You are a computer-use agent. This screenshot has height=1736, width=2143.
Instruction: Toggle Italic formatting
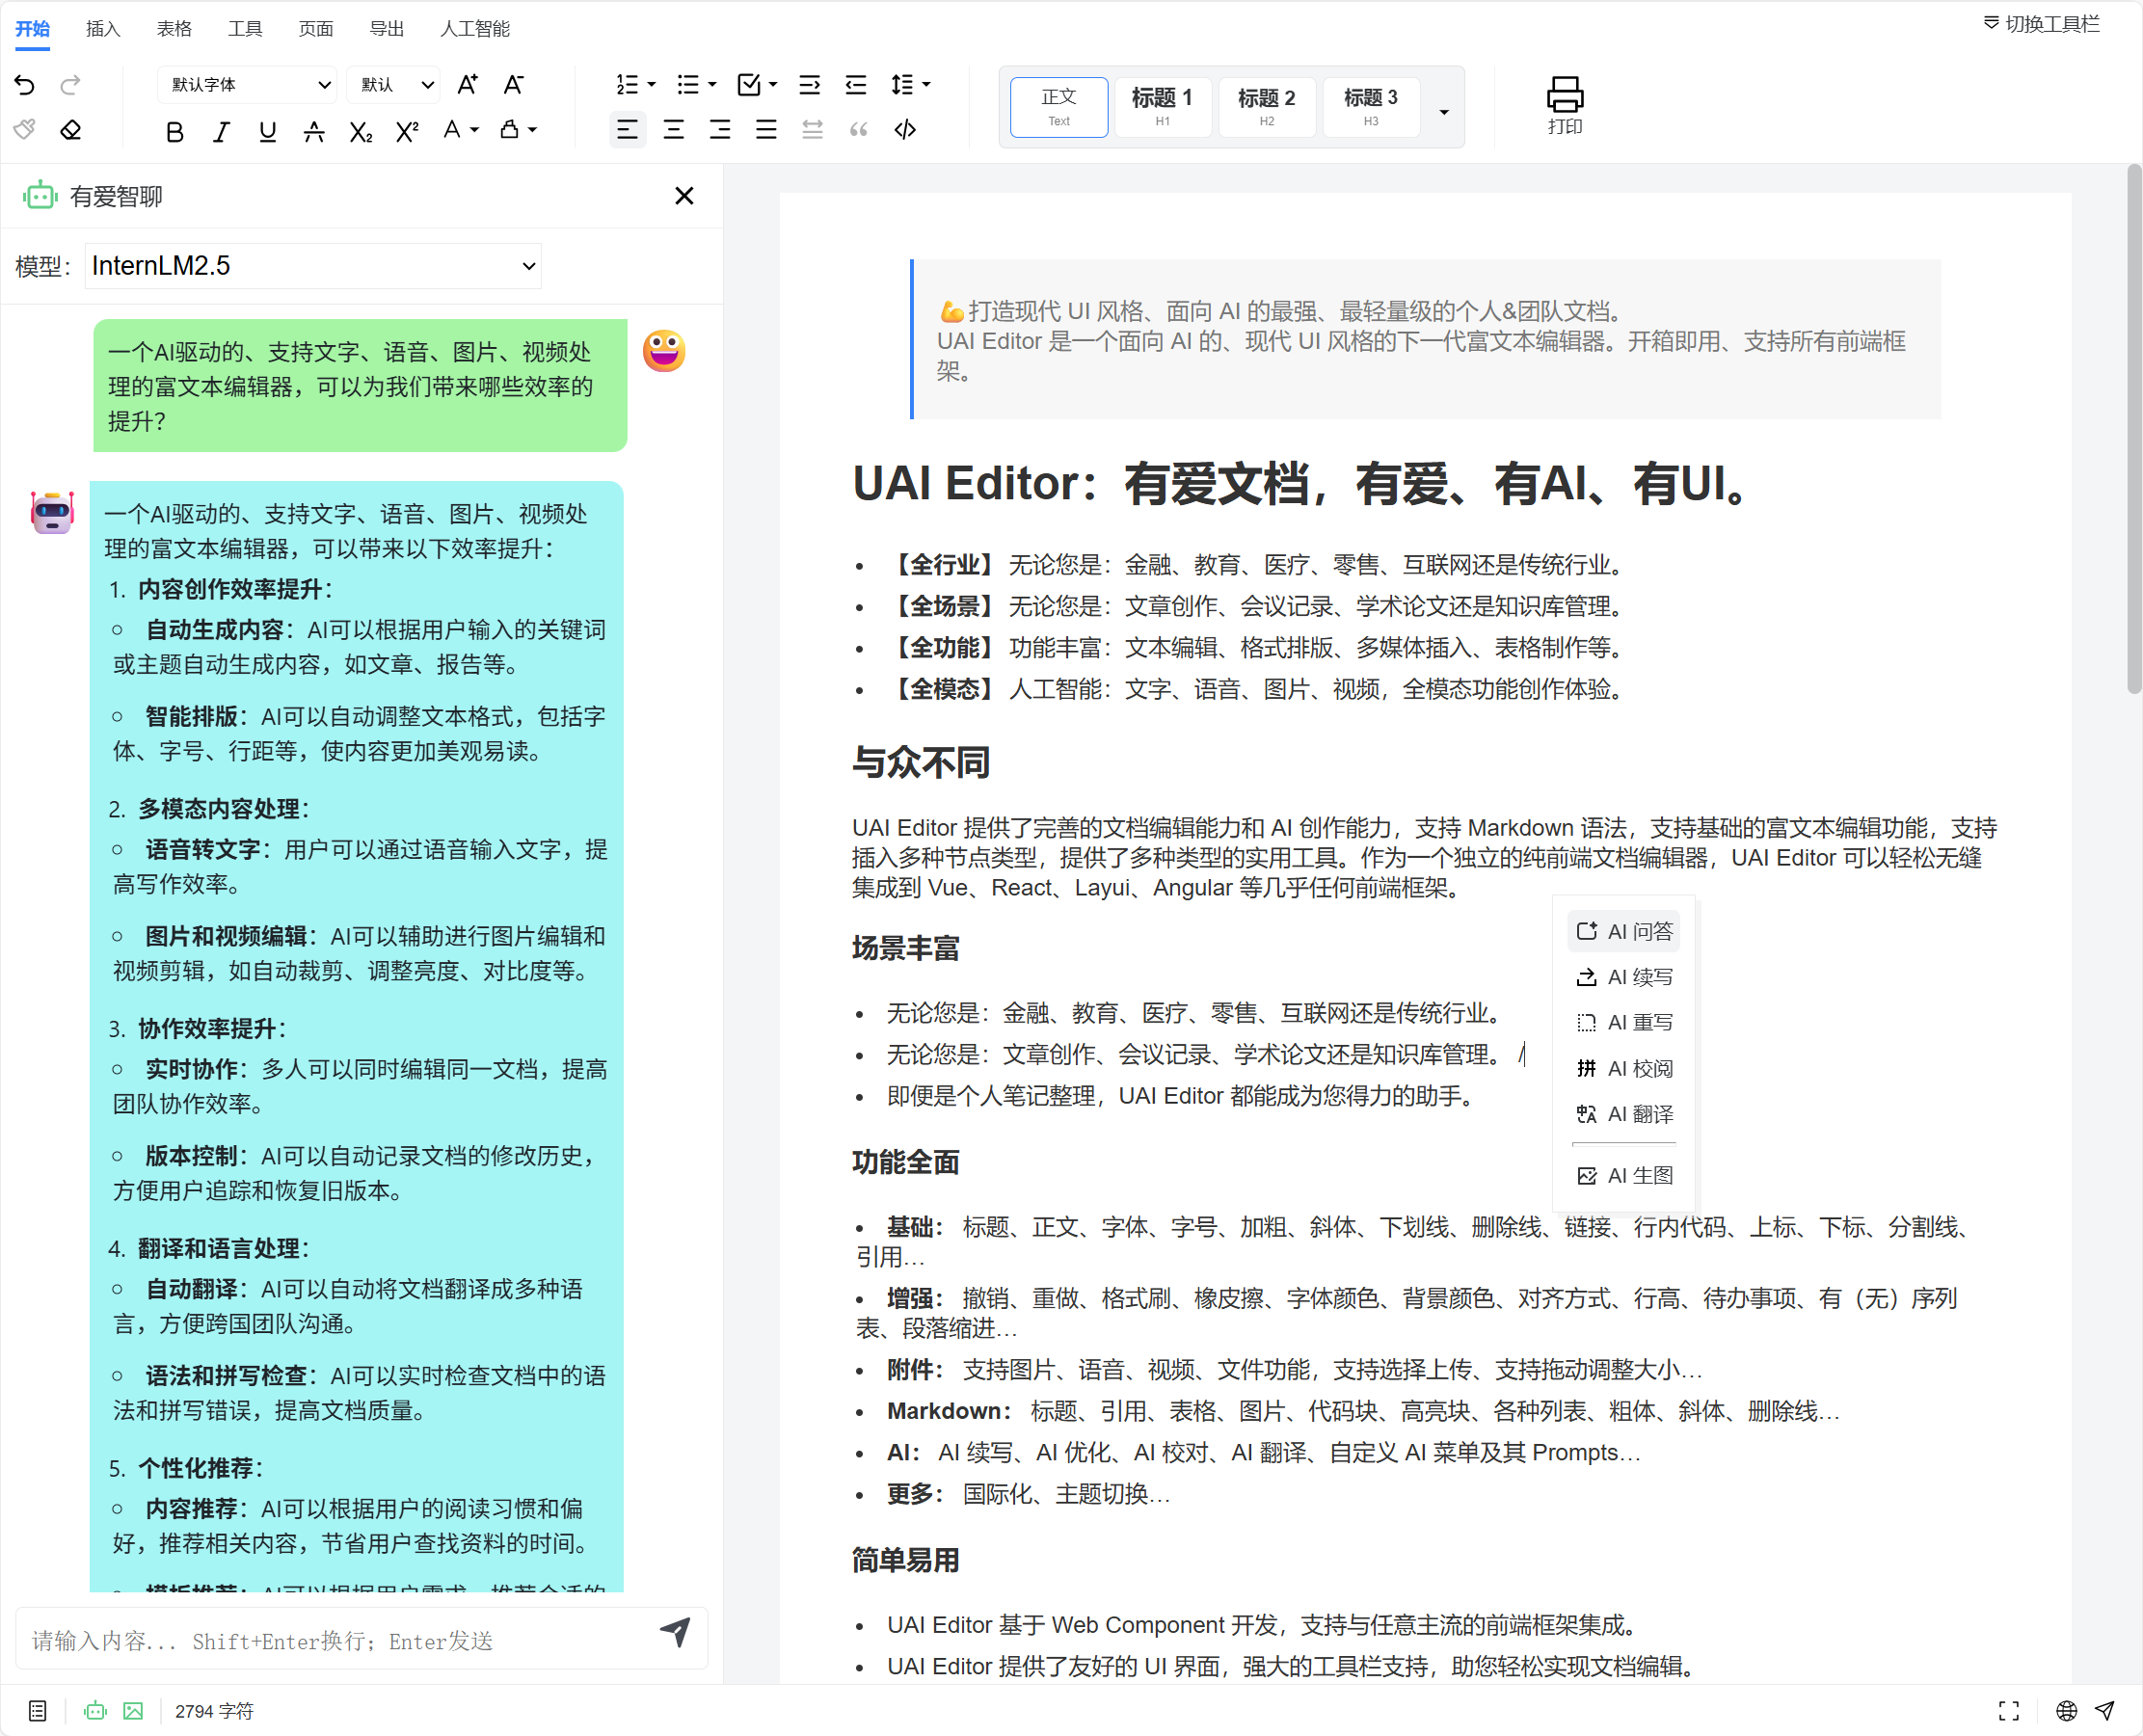point(221,131)
